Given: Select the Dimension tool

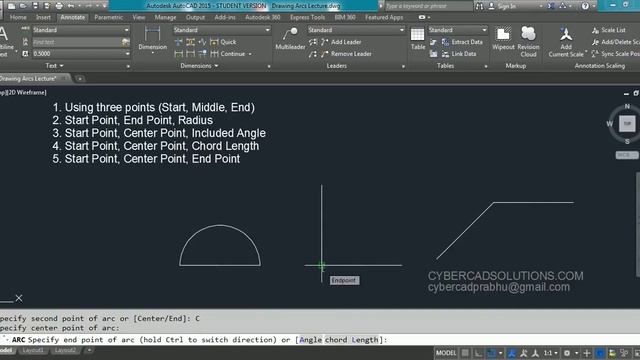Looking at the screenshot, I should click(x=152, y=38).
